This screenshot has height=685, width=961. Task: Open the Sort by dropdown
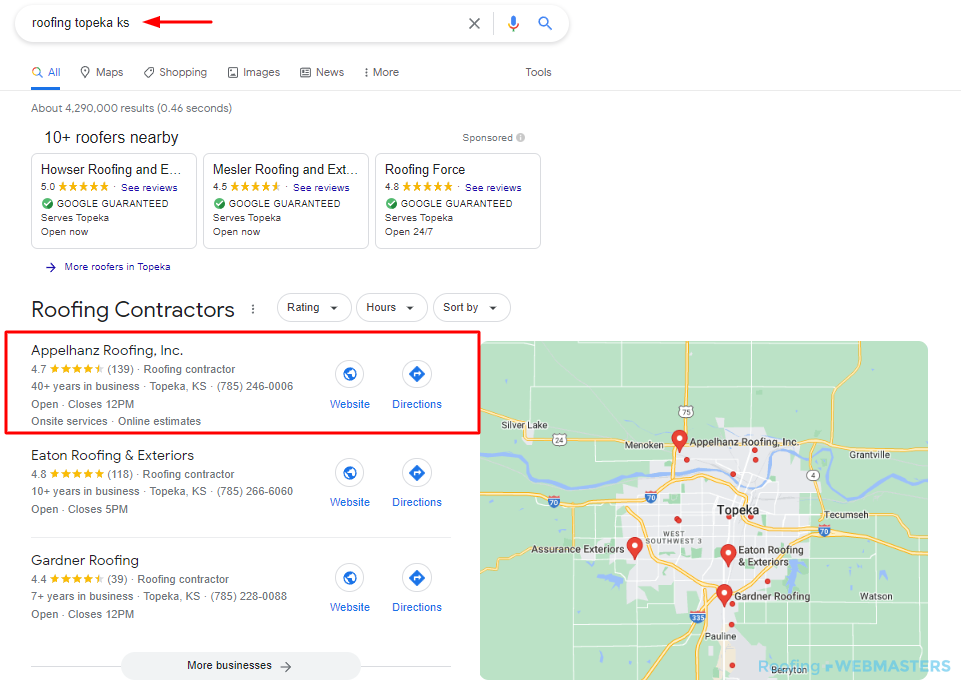coord(471,308)
